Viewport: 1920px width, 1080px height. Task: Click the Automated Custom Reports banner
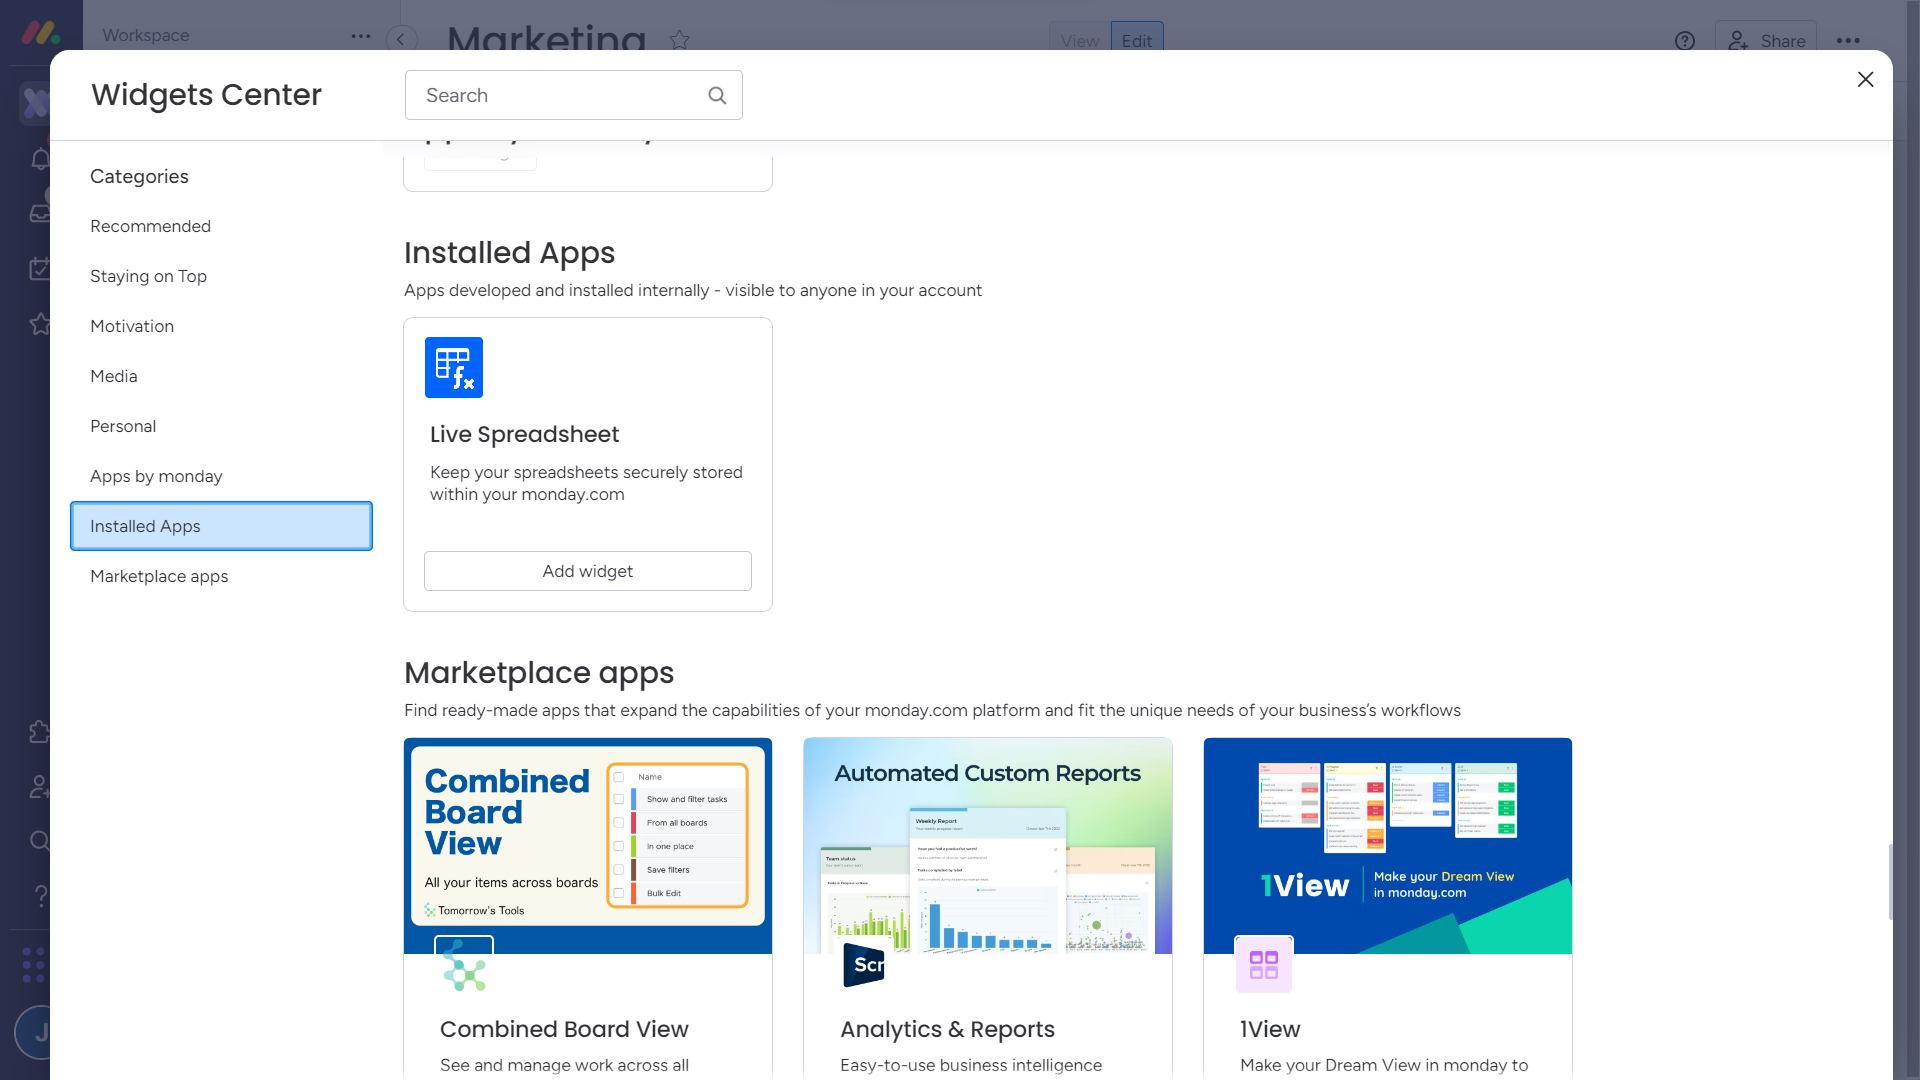click(988, 845)
